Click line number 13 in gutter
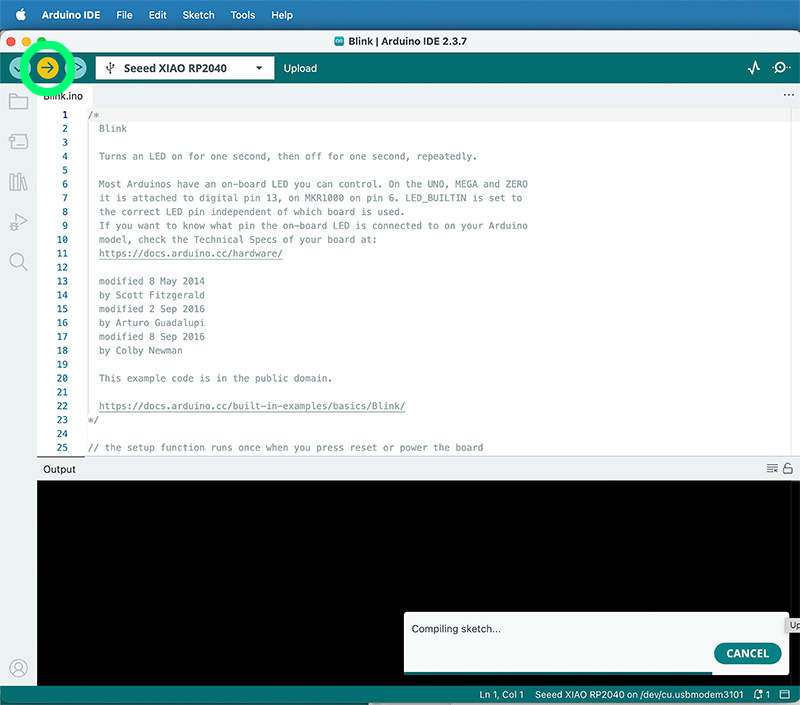The image size is (800, 705). [x=62, y=281]
